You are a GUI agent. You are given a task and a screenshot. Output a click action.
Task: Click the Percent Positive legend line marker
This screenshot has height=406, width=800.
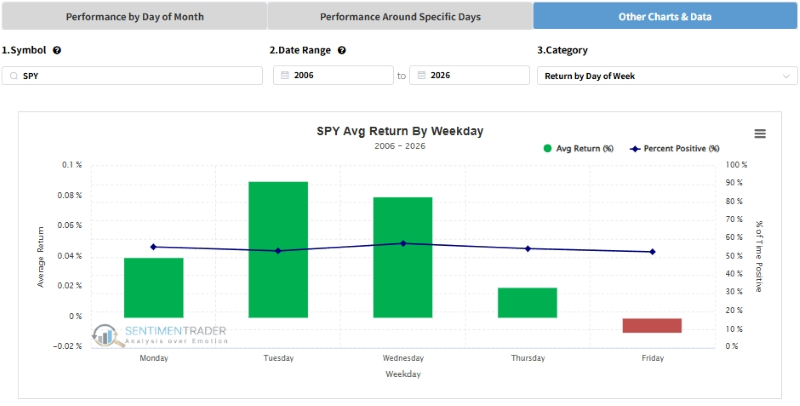[x=635, y=149]
